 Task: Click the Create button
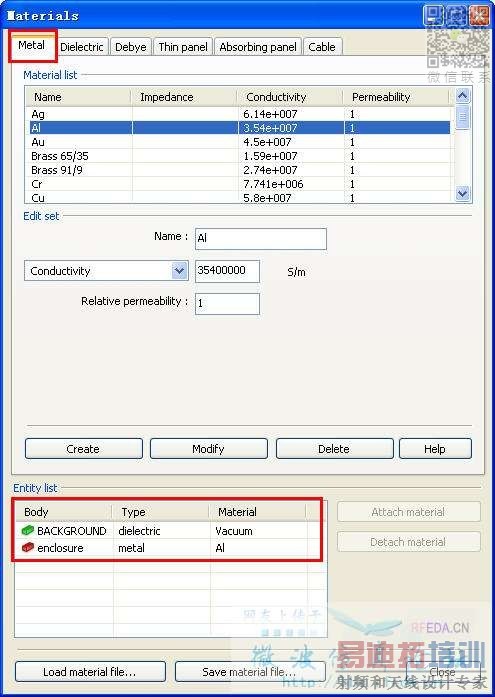click(84, 449)
